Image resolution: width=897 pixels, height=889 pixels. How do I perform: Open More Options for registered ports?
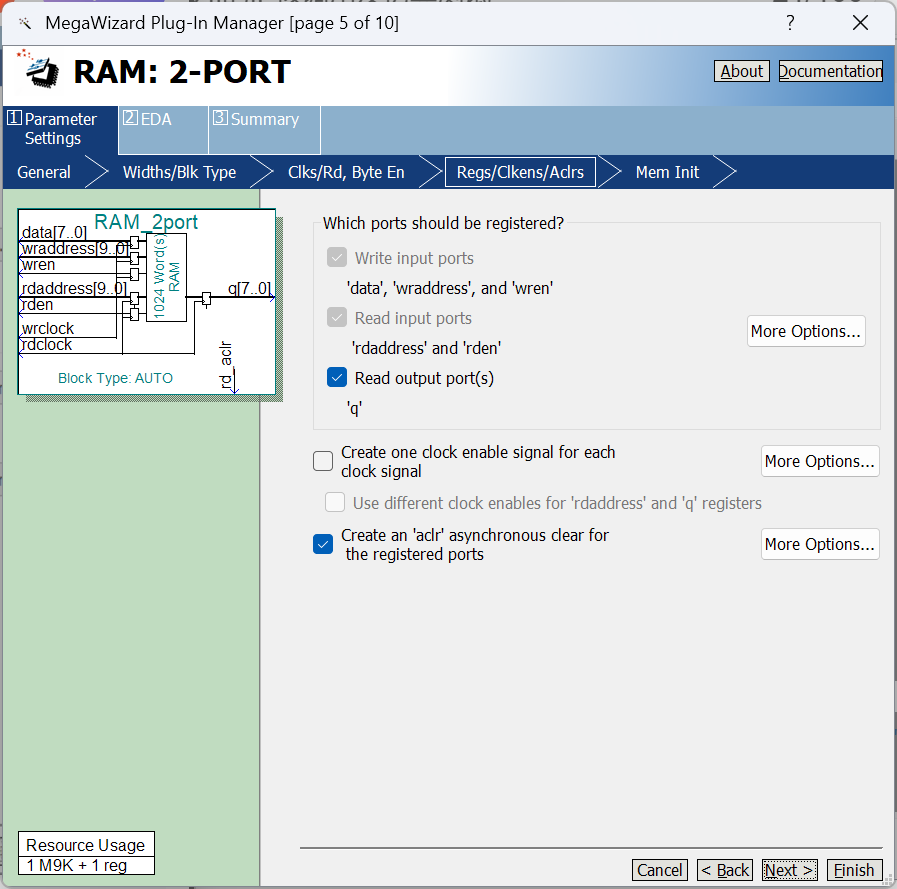pos(806,331)
